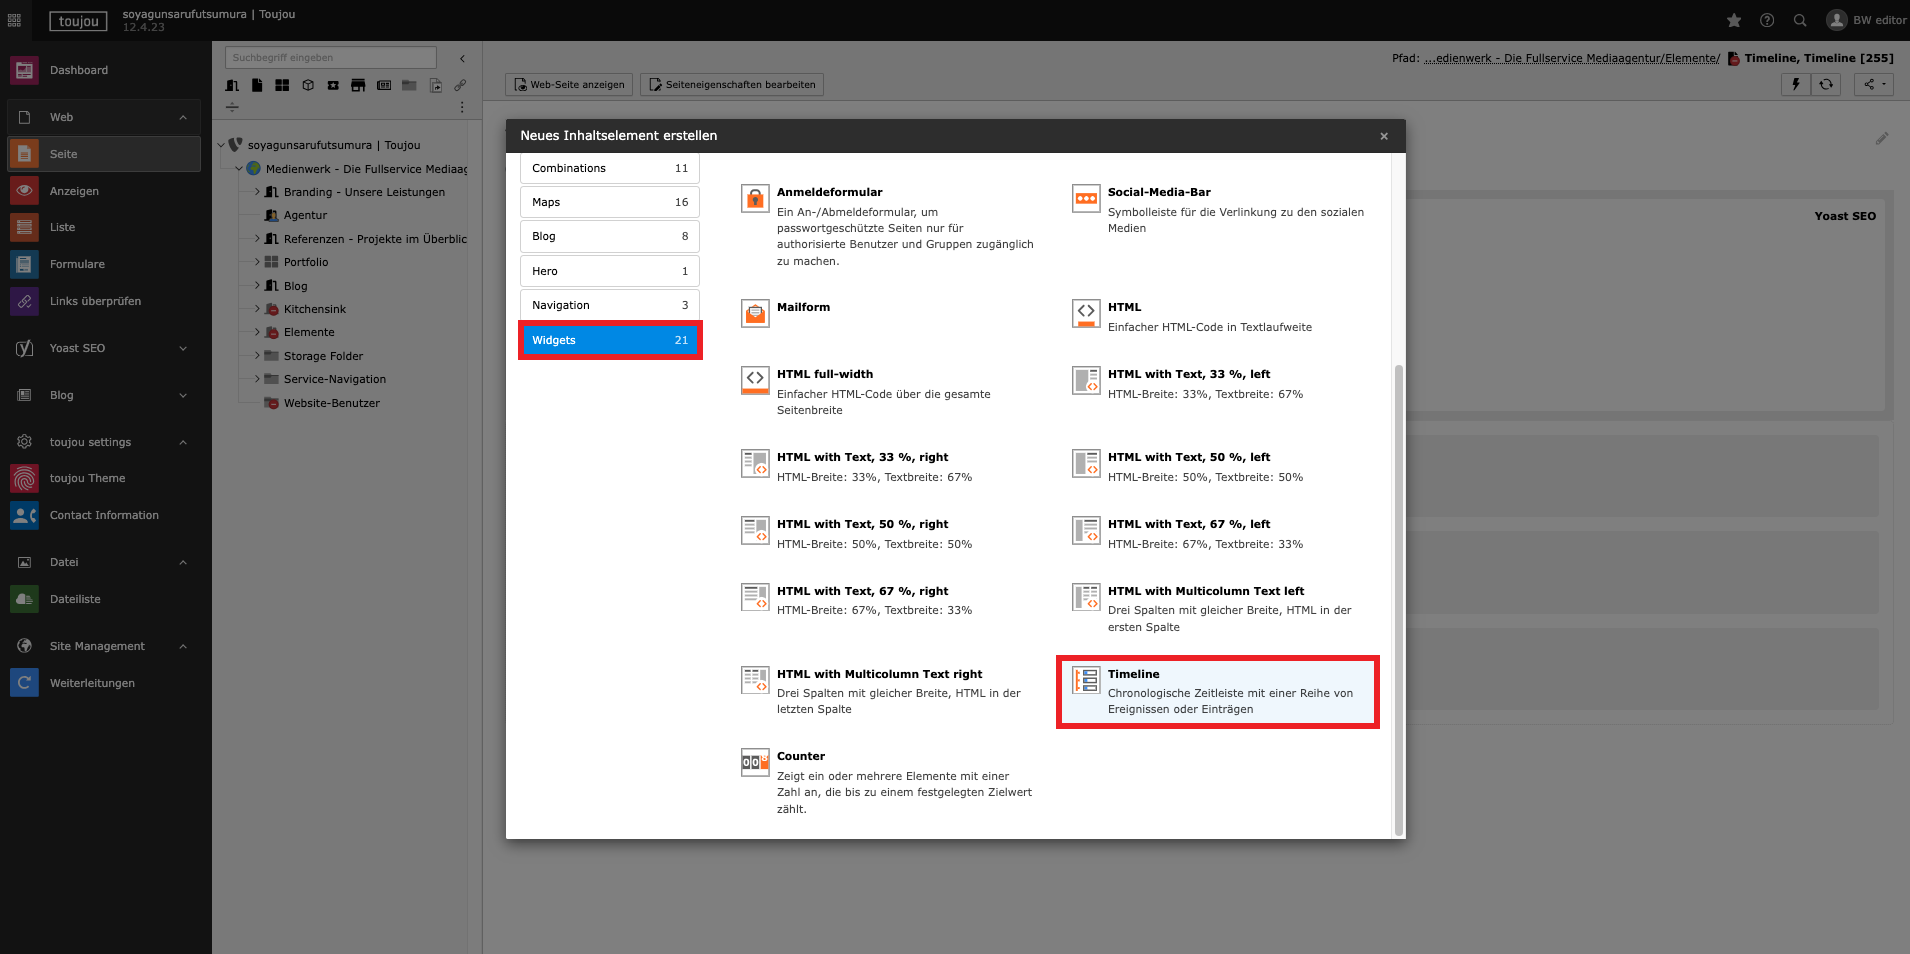Open the bookmarks star icon
Viewport: 1910px width, 954px height.
click(1734, 20)
